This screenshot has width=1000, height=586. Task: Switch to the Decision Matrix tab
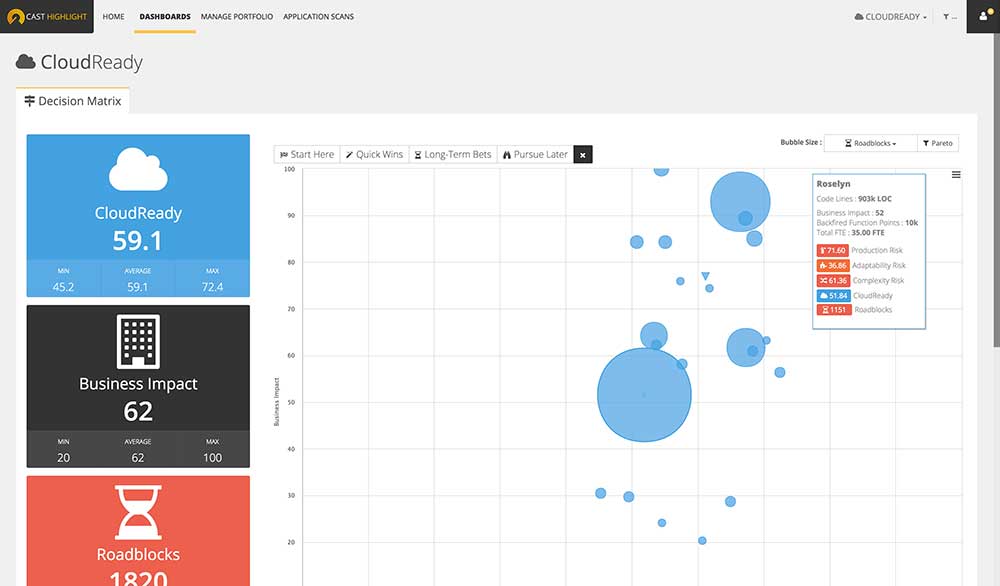[x=73, y=101]
